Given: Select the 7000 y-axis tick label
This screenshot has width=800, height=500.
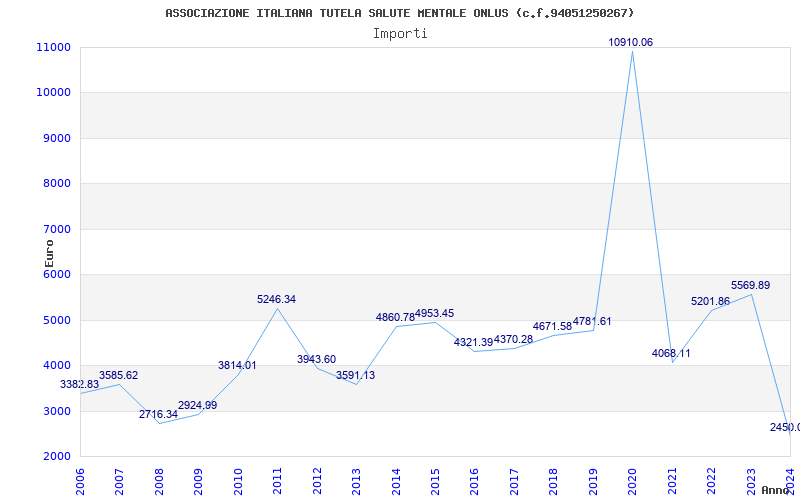Looking at the screenshot, I should pos(56,229).
